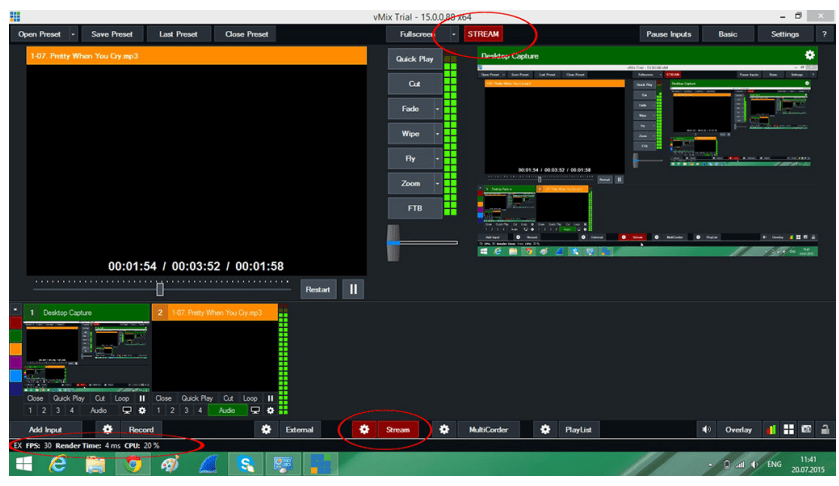
Task: Click the transition Quick Play button
Action: 415,59
